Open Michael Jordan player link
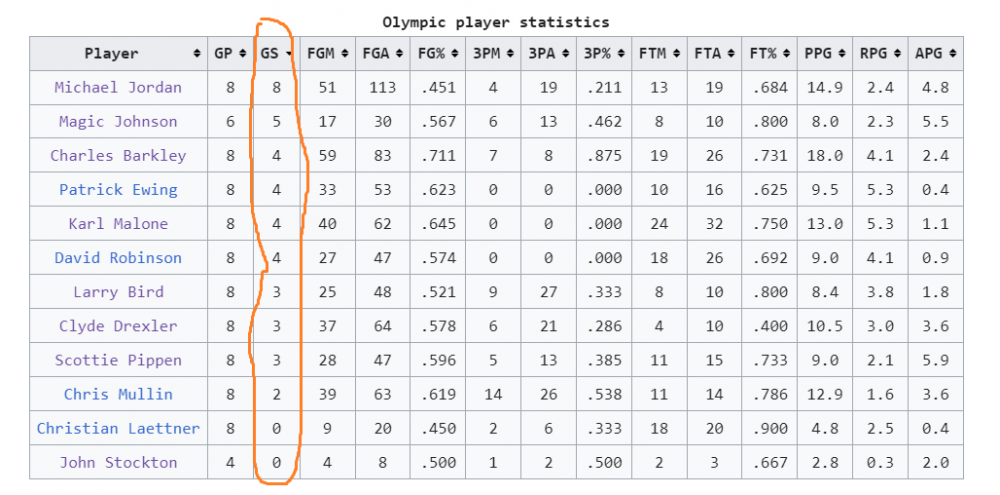Image resolution: width=1000 pixels, height=495 pixels. tap(118, 87)
